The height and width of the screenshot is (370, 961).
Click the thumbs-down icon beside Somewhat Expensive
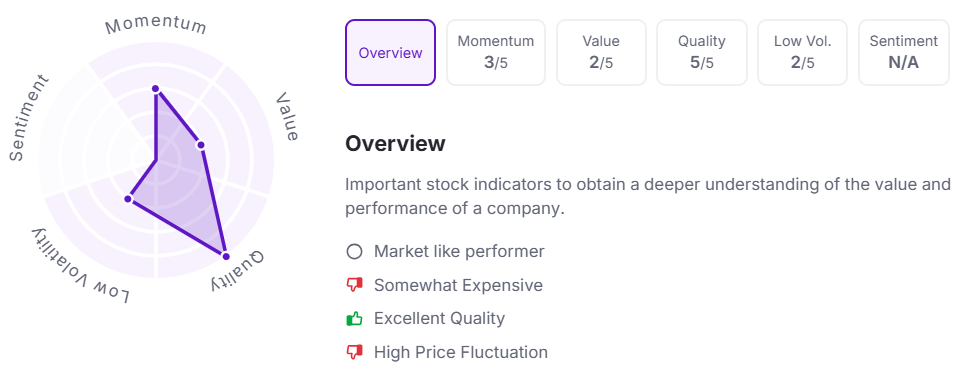(354, 285)
